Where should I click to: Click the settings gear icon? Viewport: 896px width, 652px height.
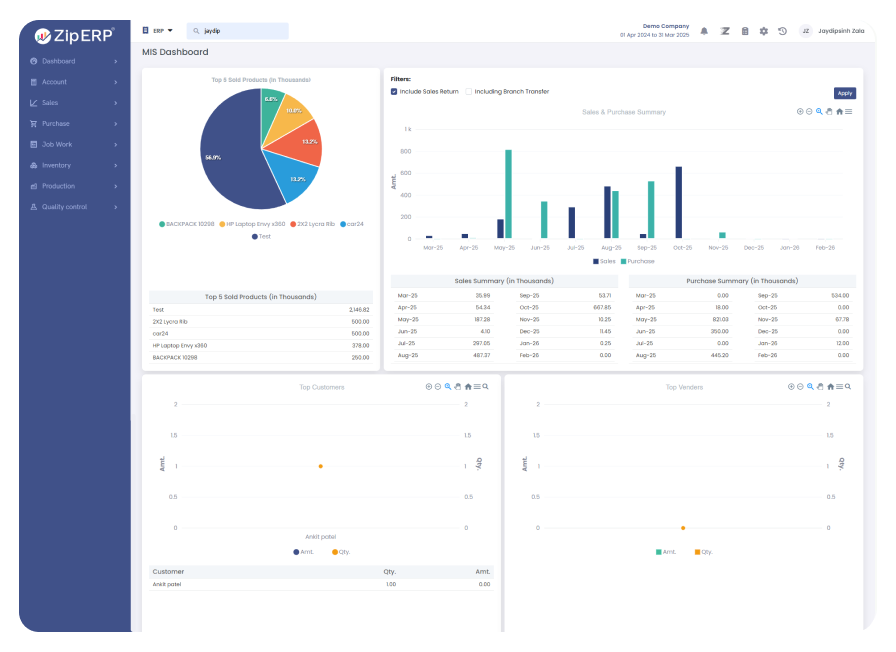(763, 31)
